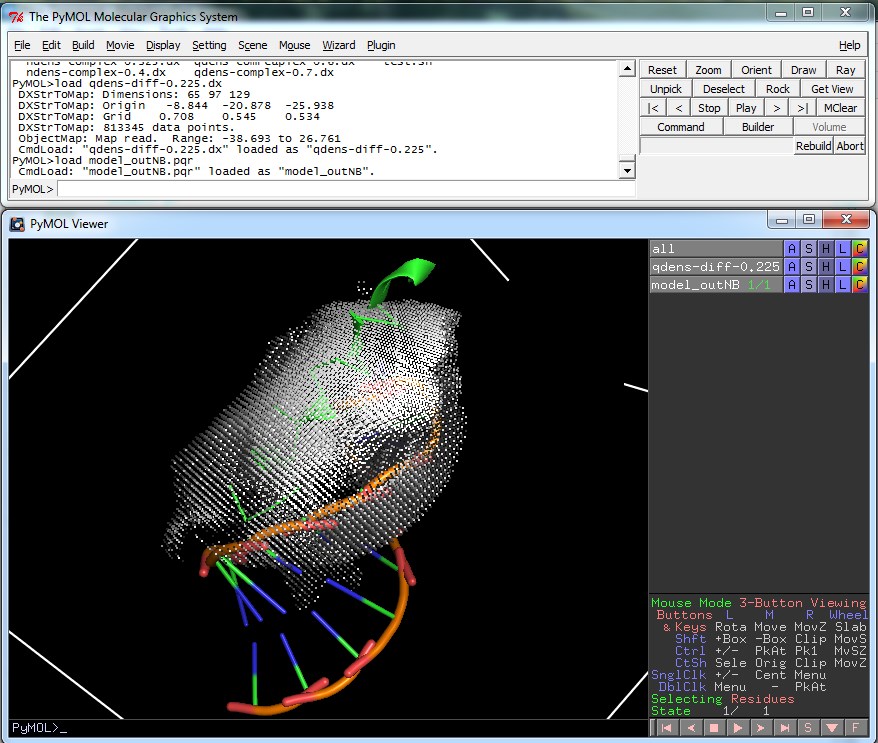The height and width of the screenshot is (743, 878).
Task: Open the Help menu
Action: point(849,45)
